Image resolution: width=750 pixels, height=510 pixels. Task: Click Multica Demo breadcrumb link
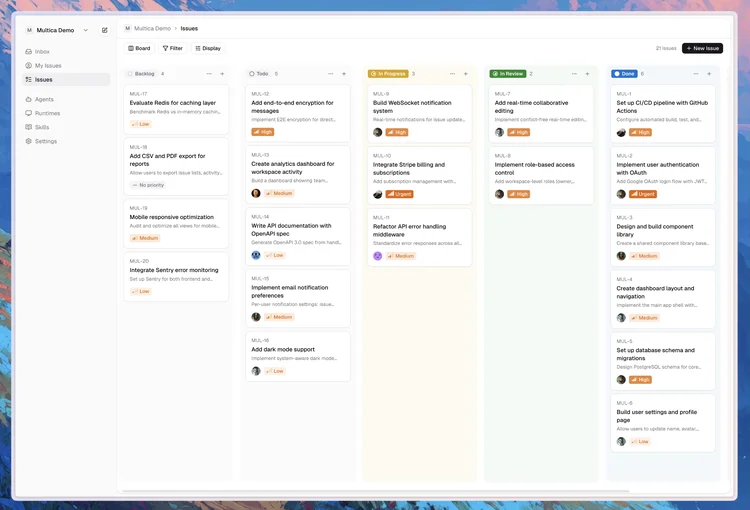tap(152, 29)
